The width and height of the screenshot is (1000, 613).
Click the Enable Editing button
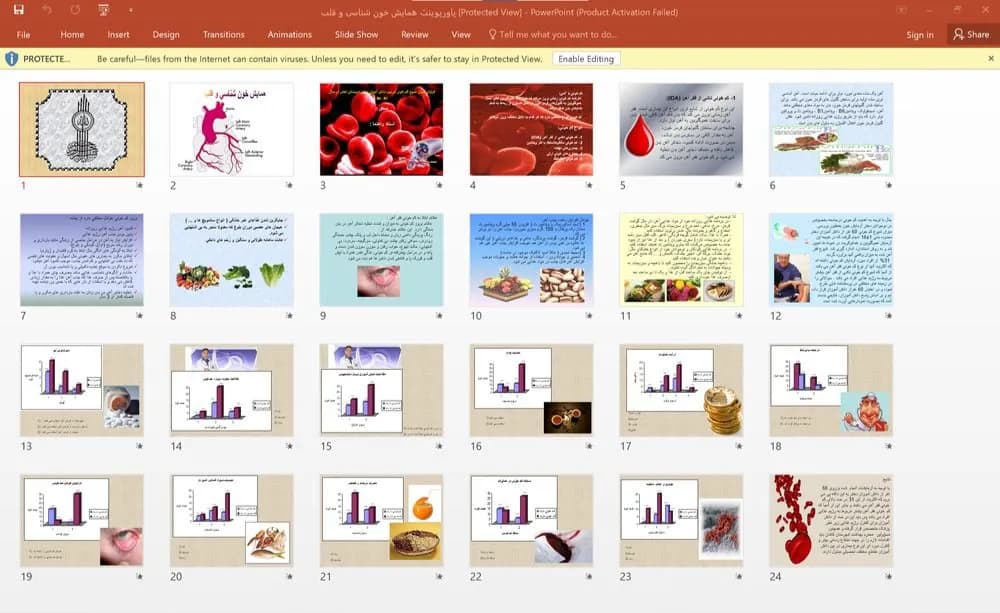586,59
